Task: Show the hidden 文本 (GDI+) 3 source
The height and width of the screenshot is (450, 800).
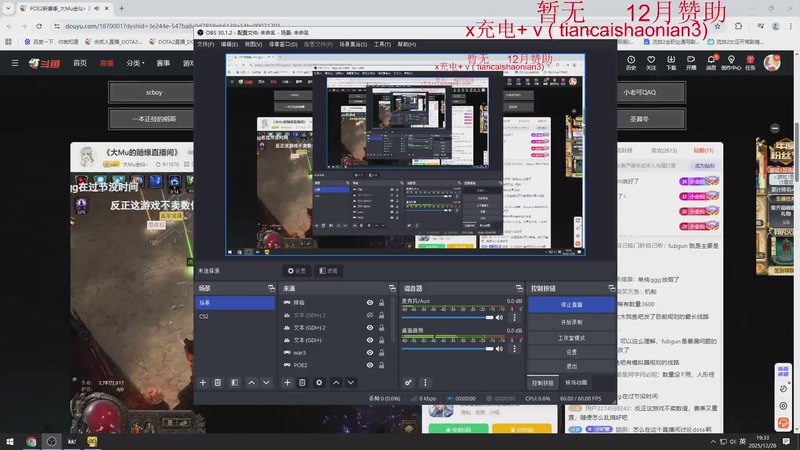Action: click(x=370, y=315)
